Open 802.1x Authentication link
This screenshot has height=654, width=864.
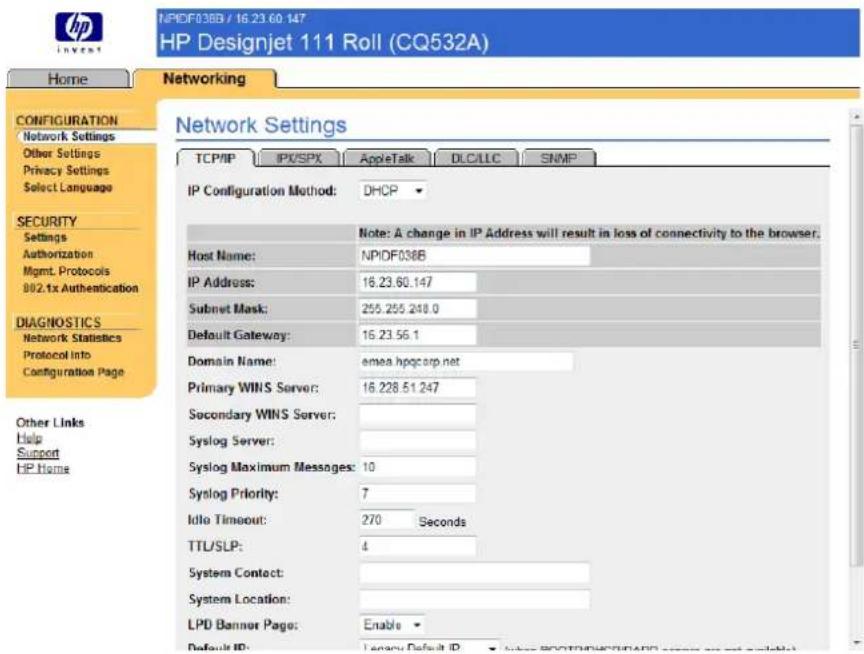click(80, 288)
